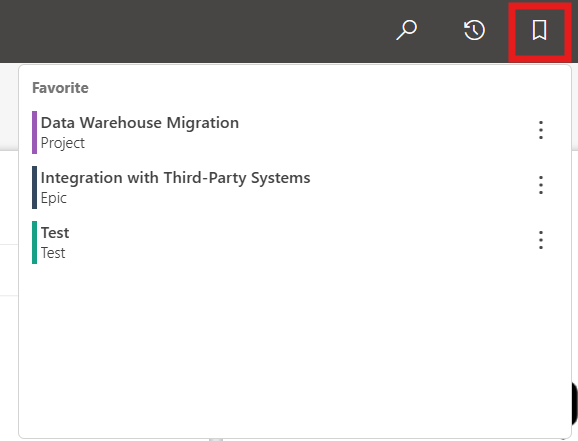Open more options for Data Warehouse Migration
578x441 pixels.
pyautogui.click(x=540, y=130)
